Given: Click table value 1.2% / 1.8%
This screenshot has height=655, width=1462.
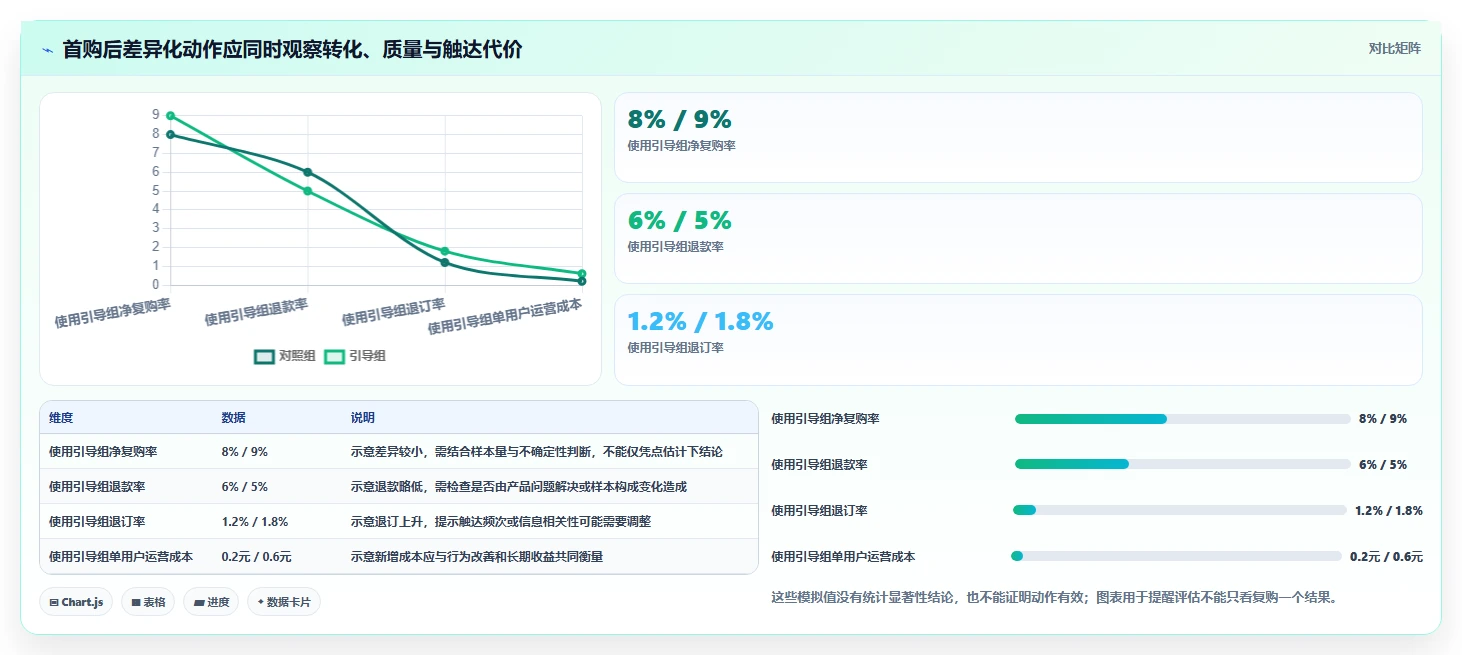Looking at the screenshot, I should [254, 522].
